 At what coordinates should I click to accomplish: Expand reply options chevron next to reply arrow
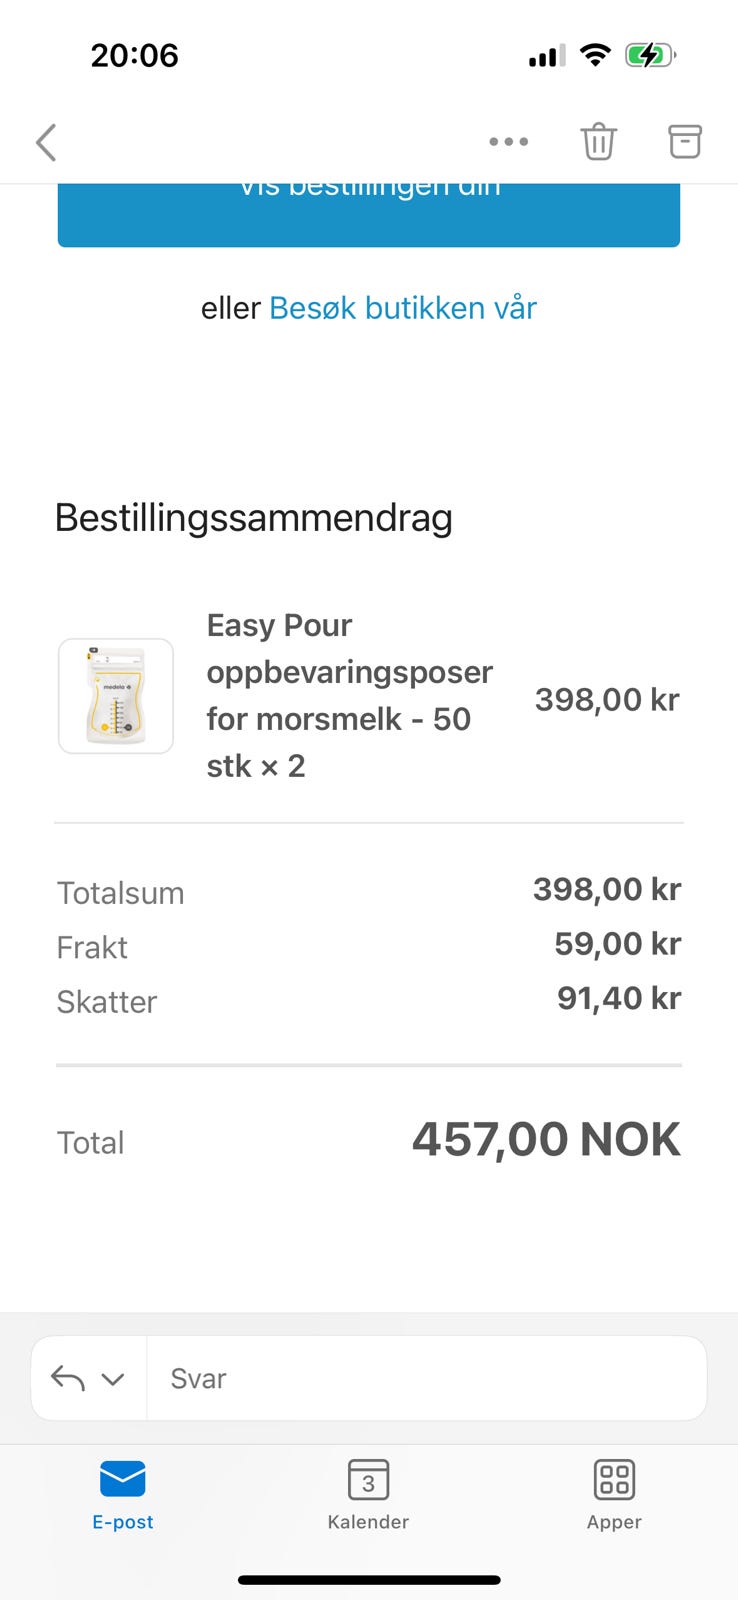coord(113,1379)
